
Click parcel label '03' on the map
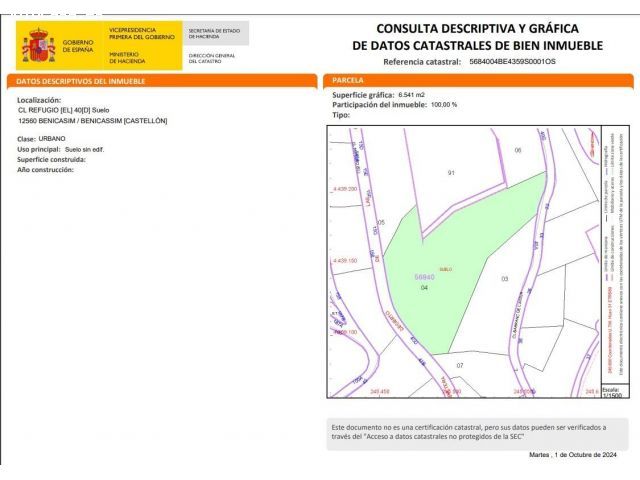point(505,279)
